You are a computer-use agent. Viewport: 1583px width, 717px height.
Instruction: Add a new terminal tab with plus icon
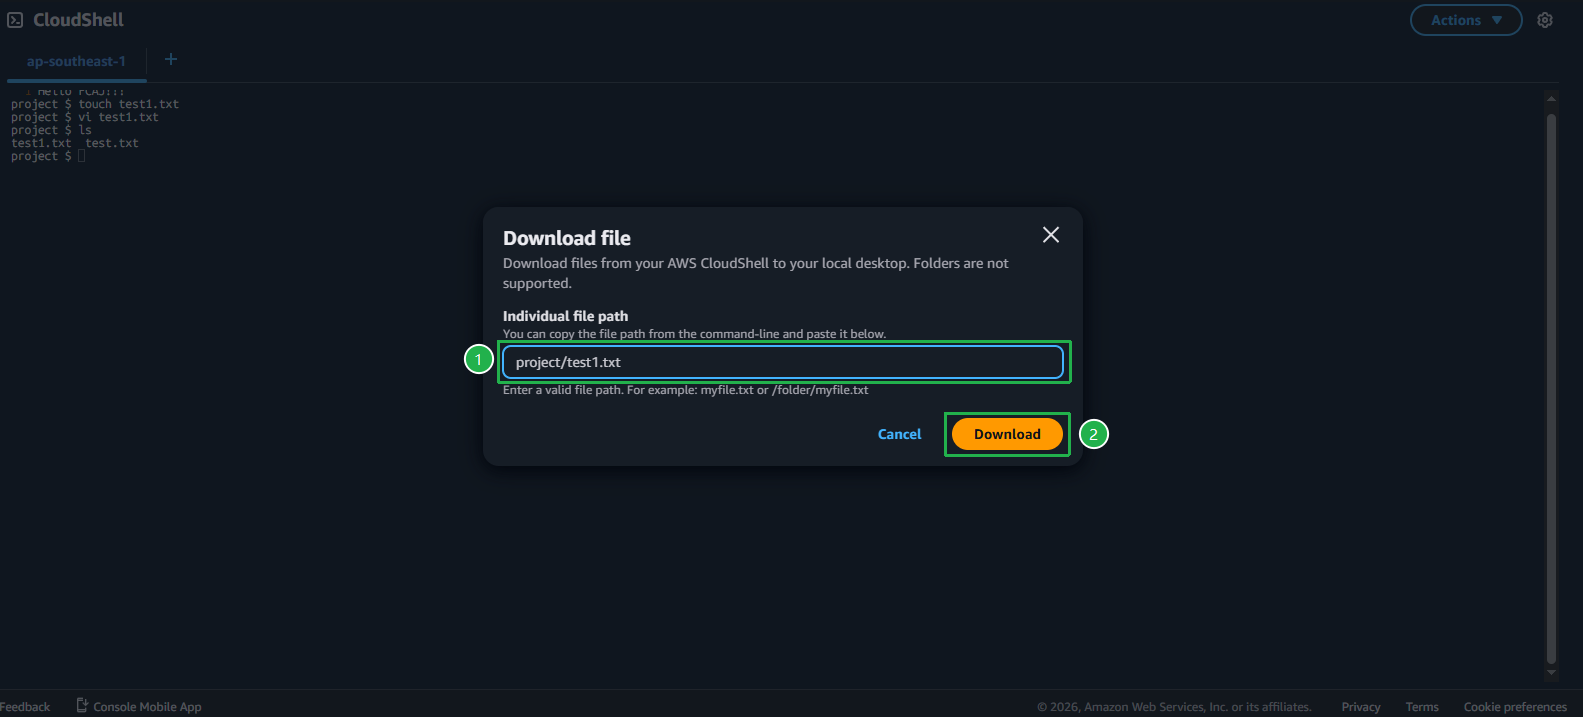click(x=171, y=60)
